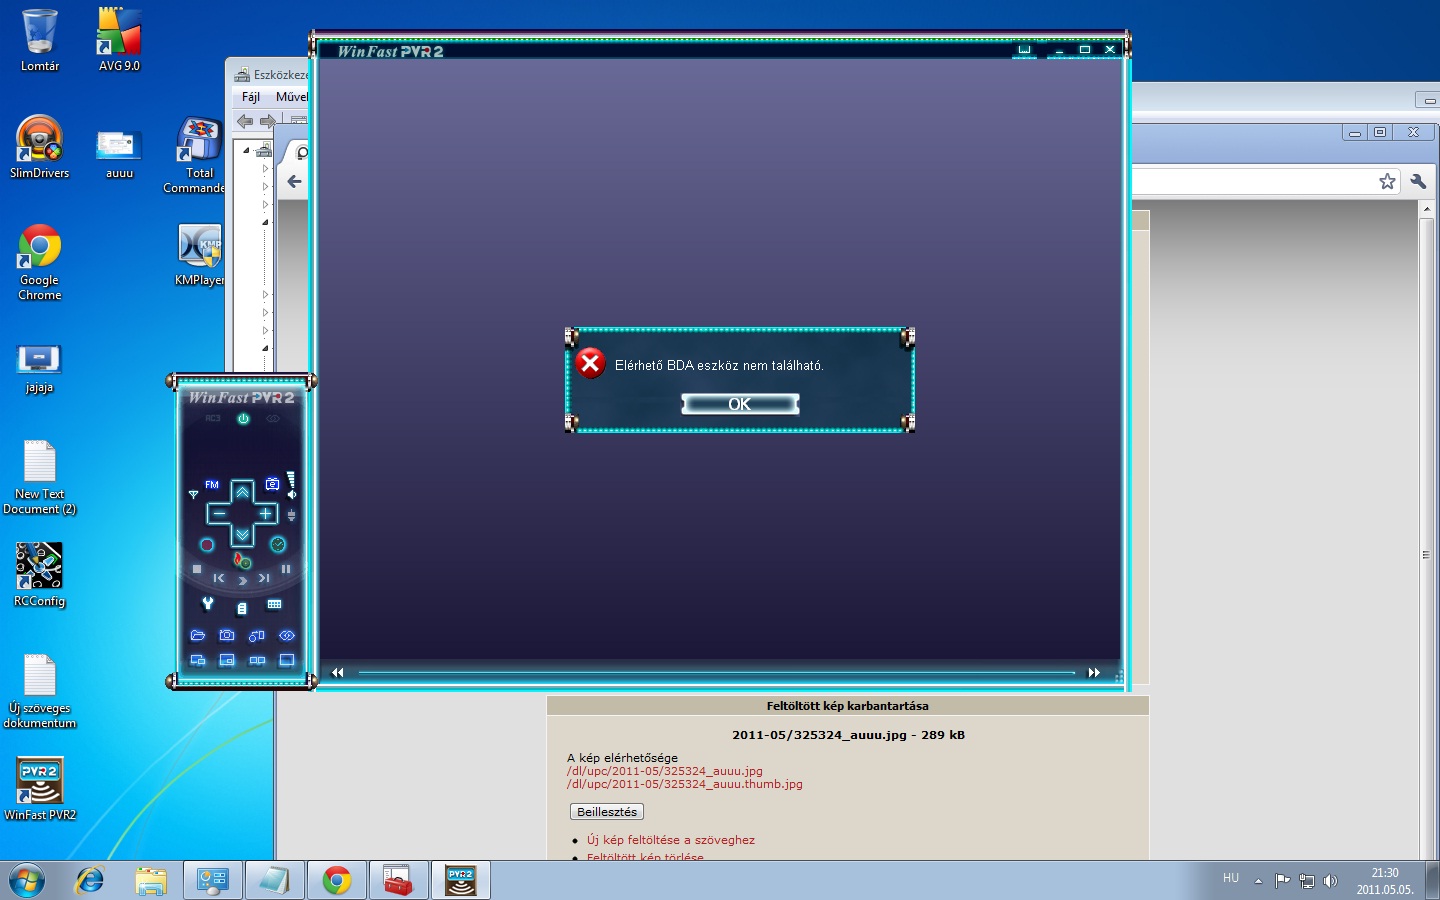Viewport: 1440px width, 900px height.
Task: Open tray volume speaker icon
Action: point(1330,881)
